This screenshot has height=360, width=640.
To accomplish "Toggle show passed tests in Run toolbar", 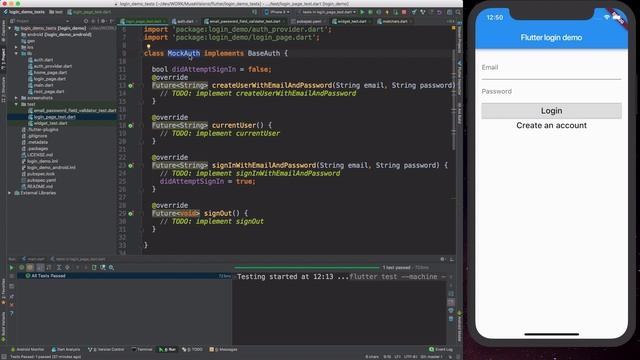I will [x=22, y=268].
